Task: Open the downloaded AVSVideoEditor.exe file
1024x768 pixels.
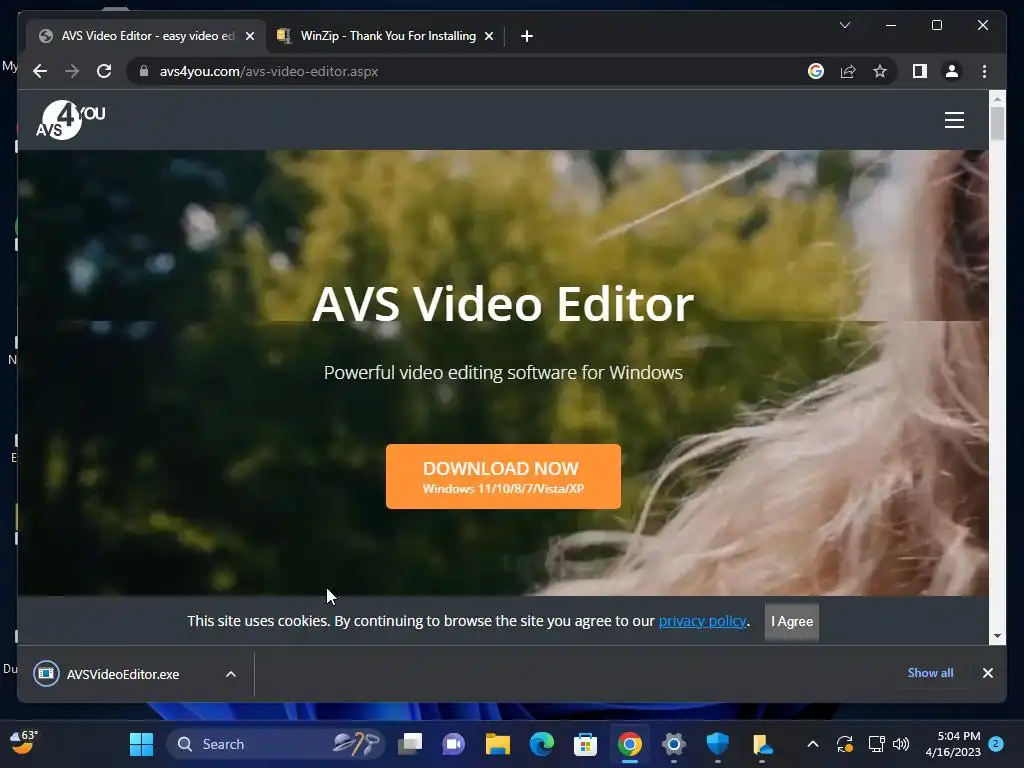Action: click(x=123, y=674)
